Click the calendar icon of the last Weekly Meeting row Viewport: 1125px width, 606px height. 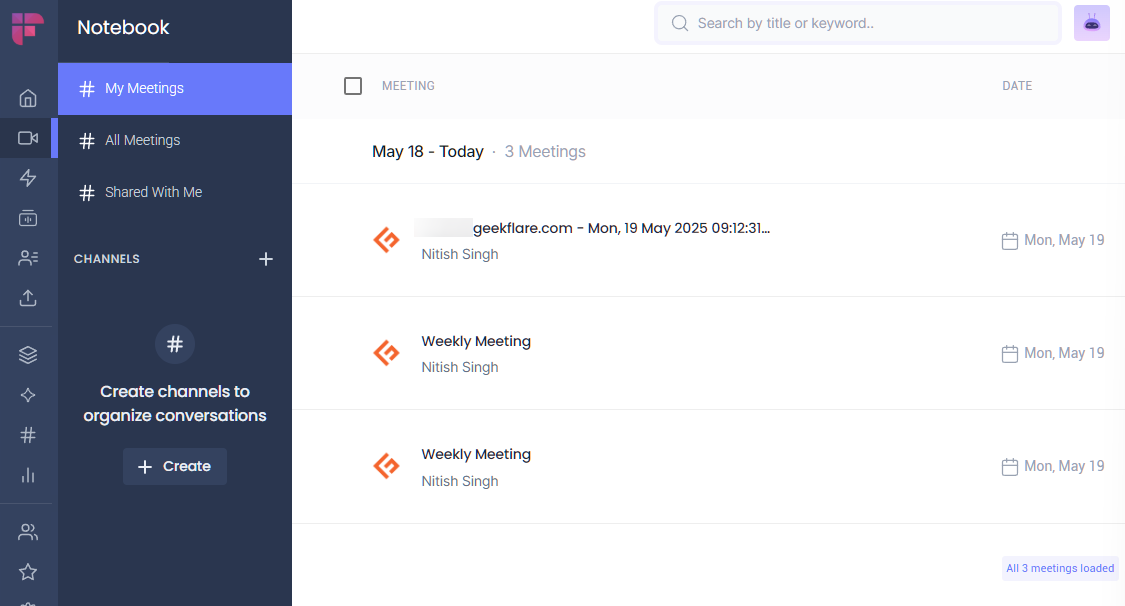(1009, 467)
